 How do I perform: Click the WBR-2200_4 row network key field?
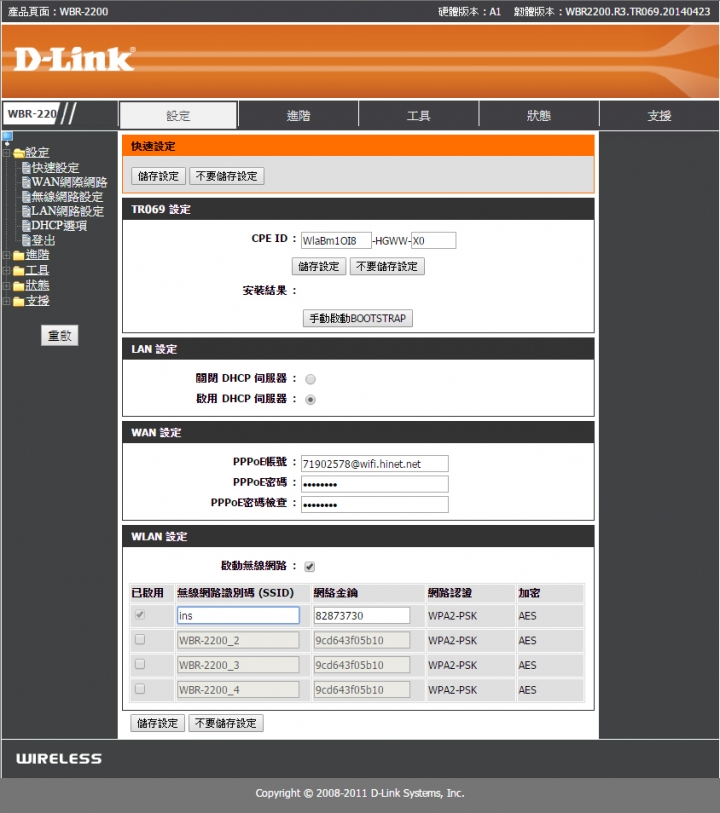(362, 690)
